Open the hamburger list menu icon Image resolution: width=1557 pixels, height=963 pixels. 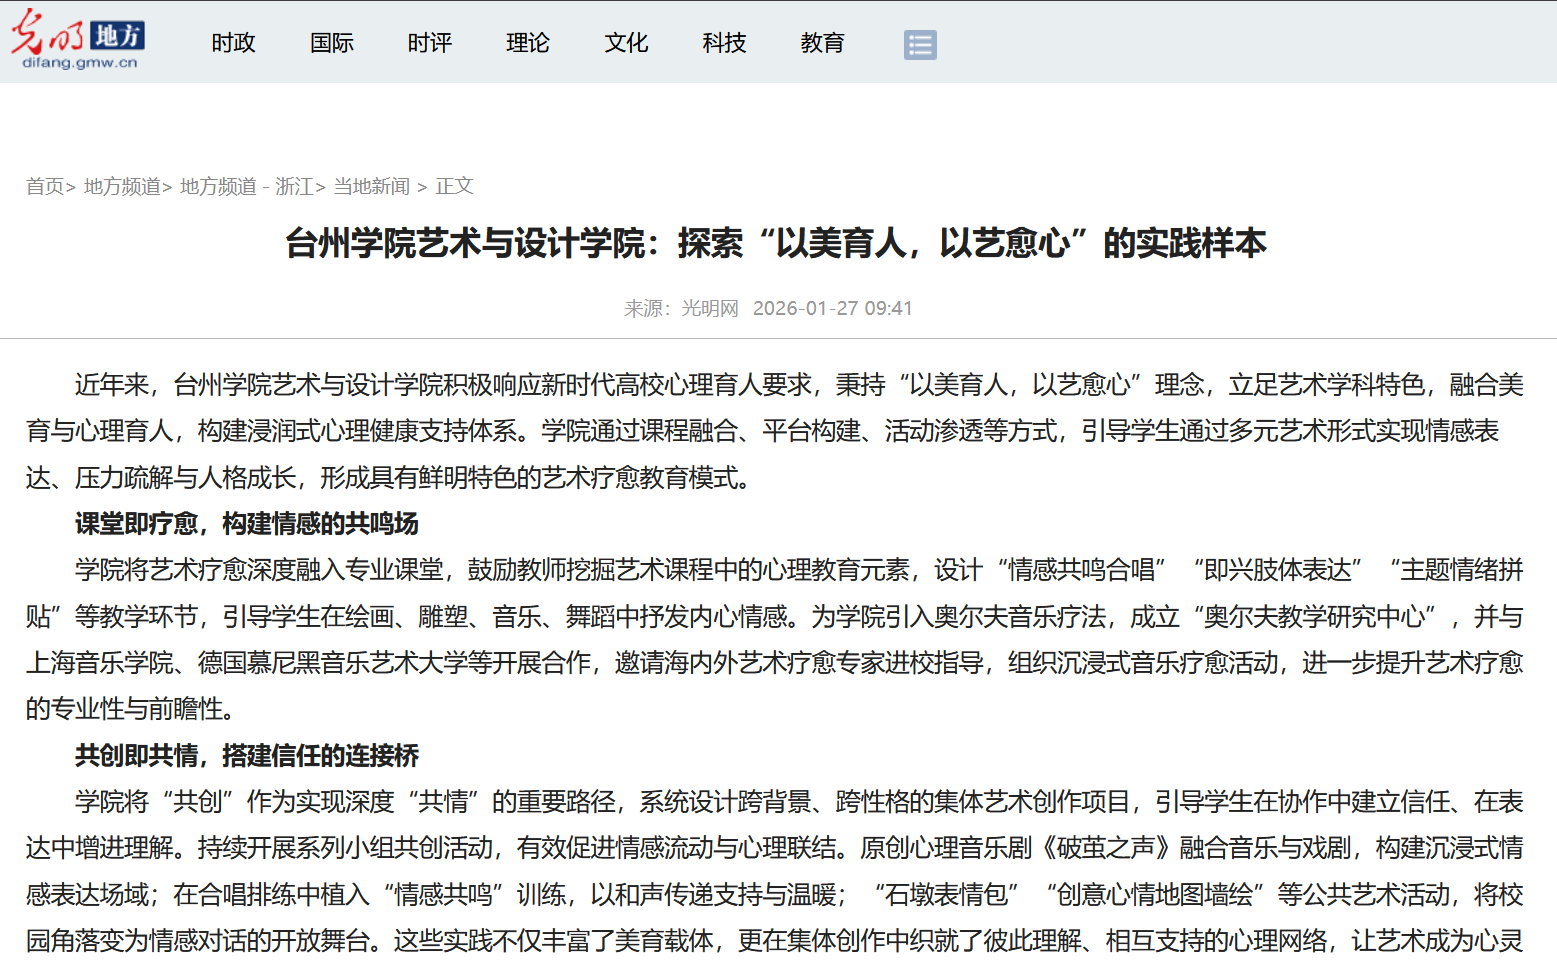point(919,45)
